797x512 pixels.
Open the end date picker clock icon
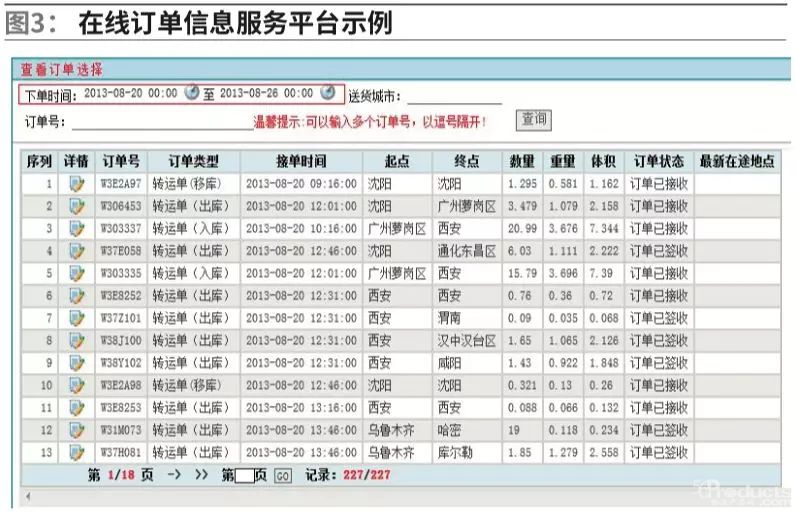point(327,93)
